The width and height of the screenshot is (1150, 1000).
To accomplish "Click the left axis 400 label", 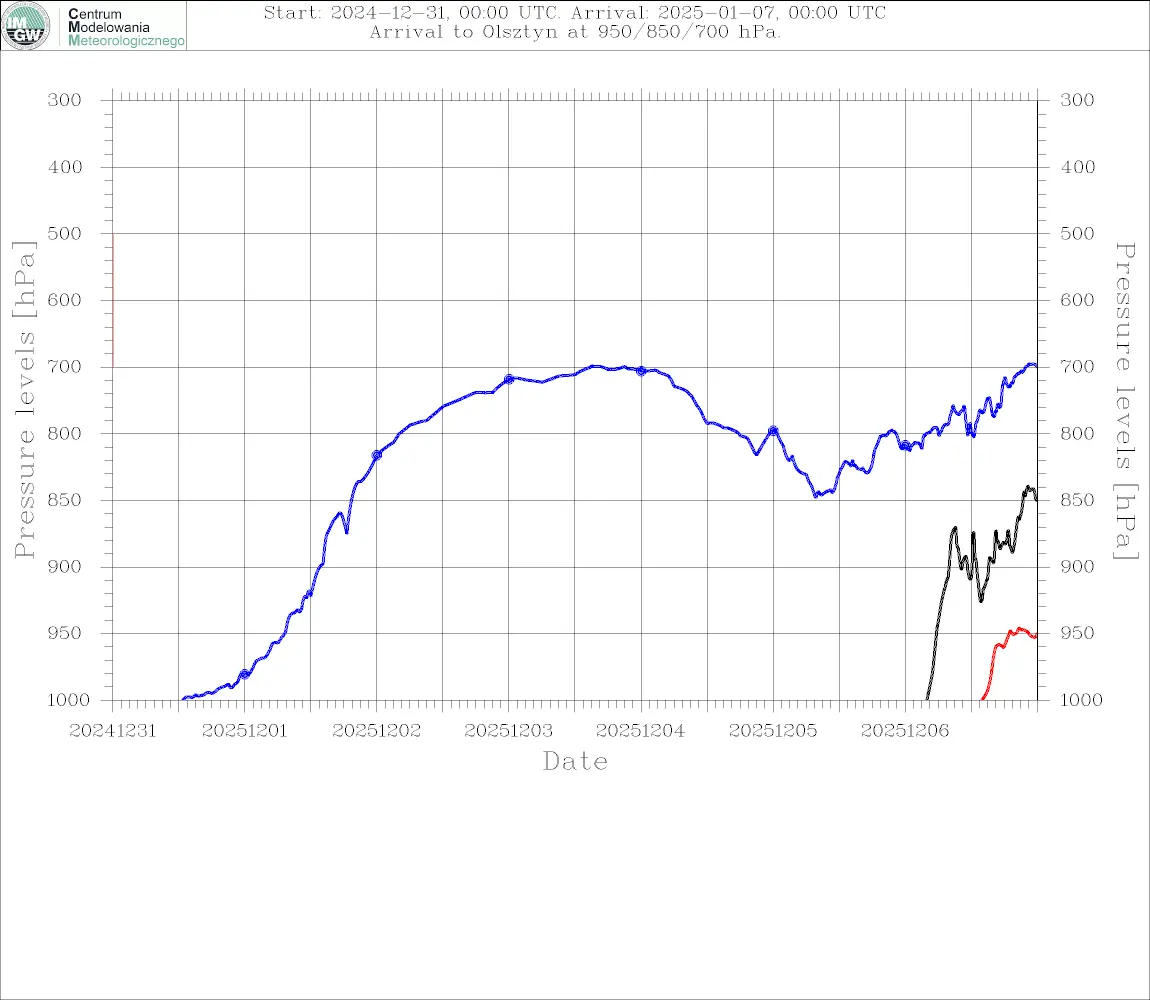I will click(65, 167).
